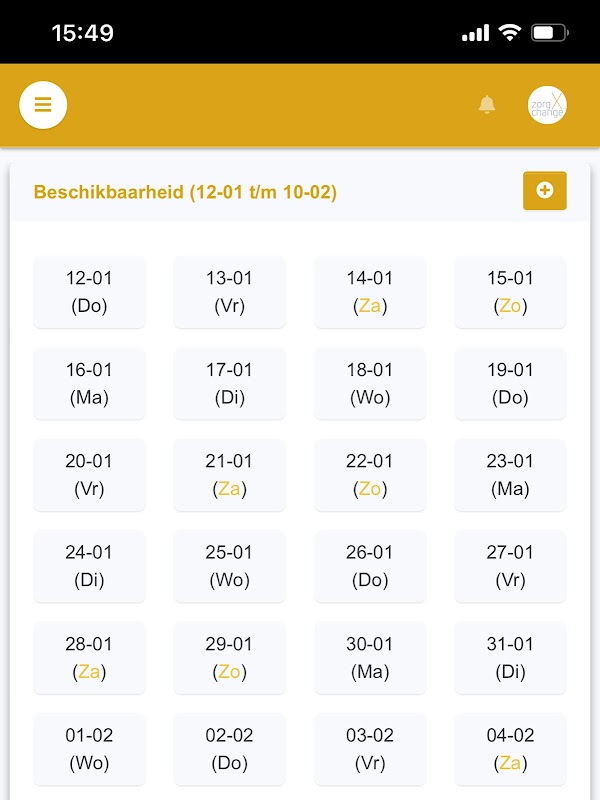Select 23-01 (Ma) day

(x=510, y=475)
